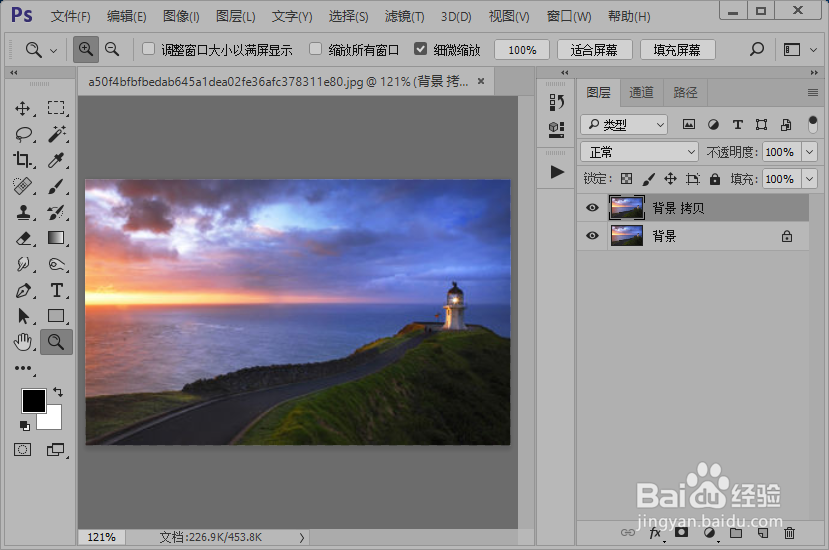Open the 图像(I) menu

(181, 16)
